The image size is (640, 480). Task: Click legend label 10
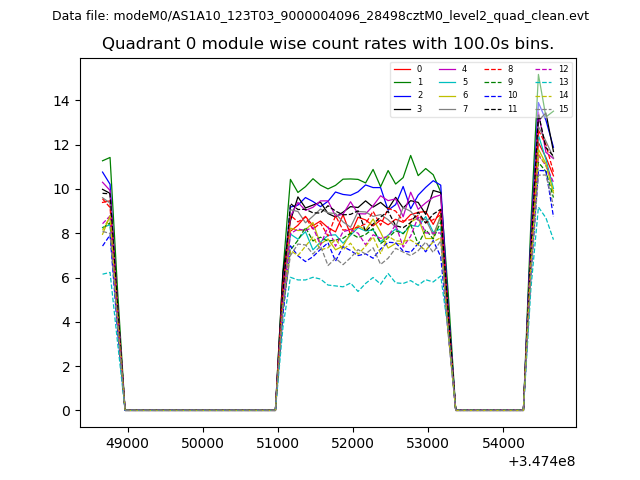(x=512, y=95)
